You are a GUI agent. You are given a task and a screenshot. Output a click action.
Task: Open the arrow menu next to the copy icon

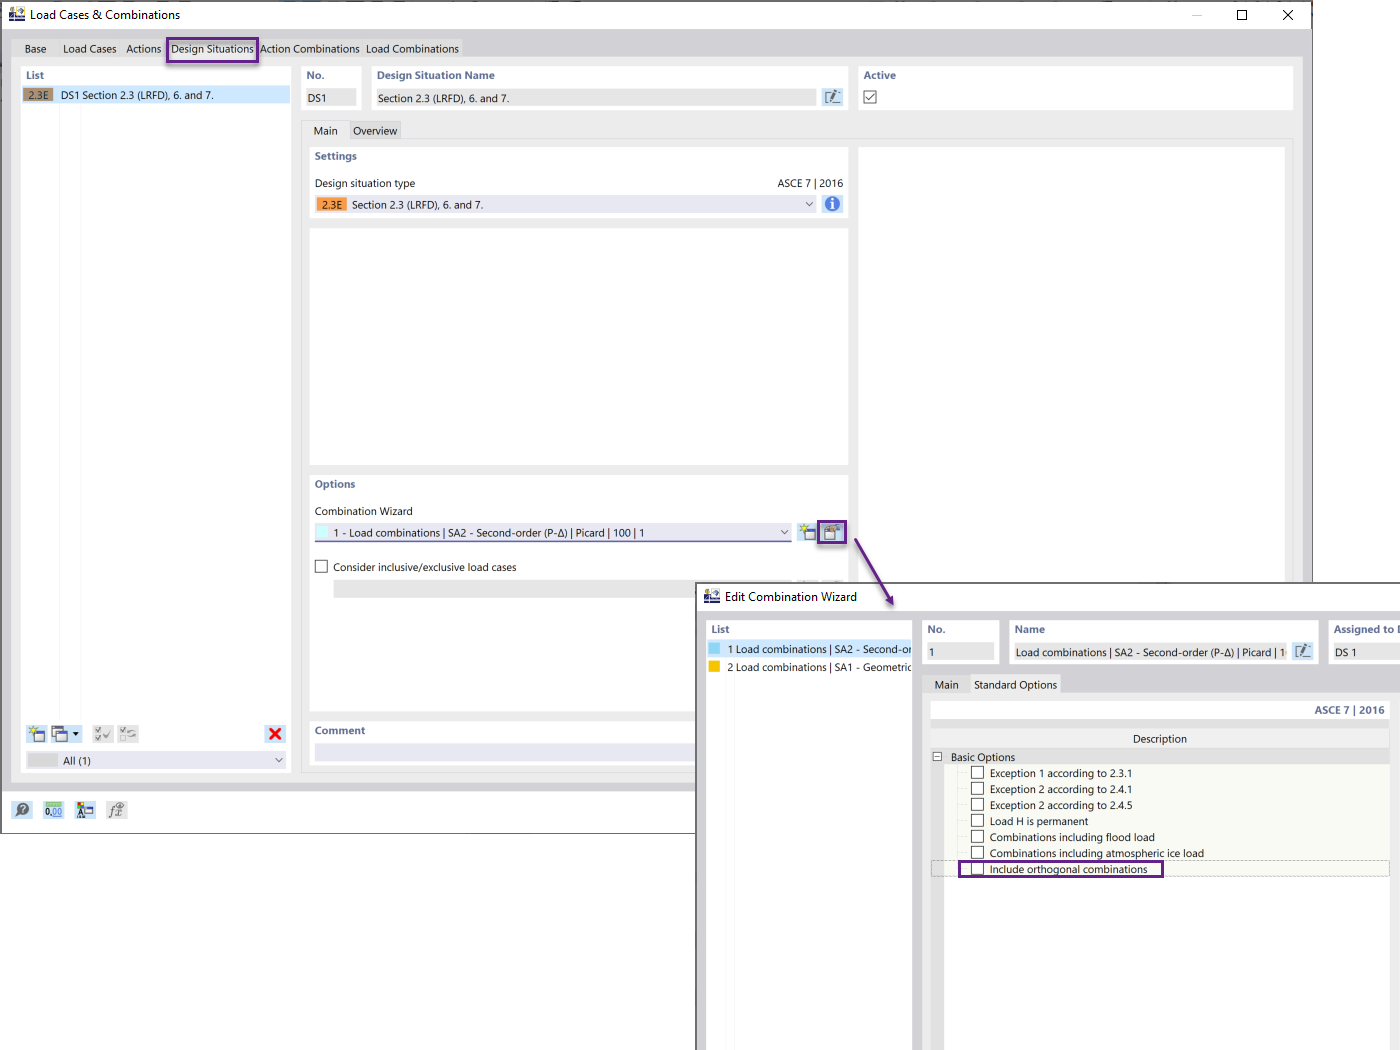tap(75, 734)
